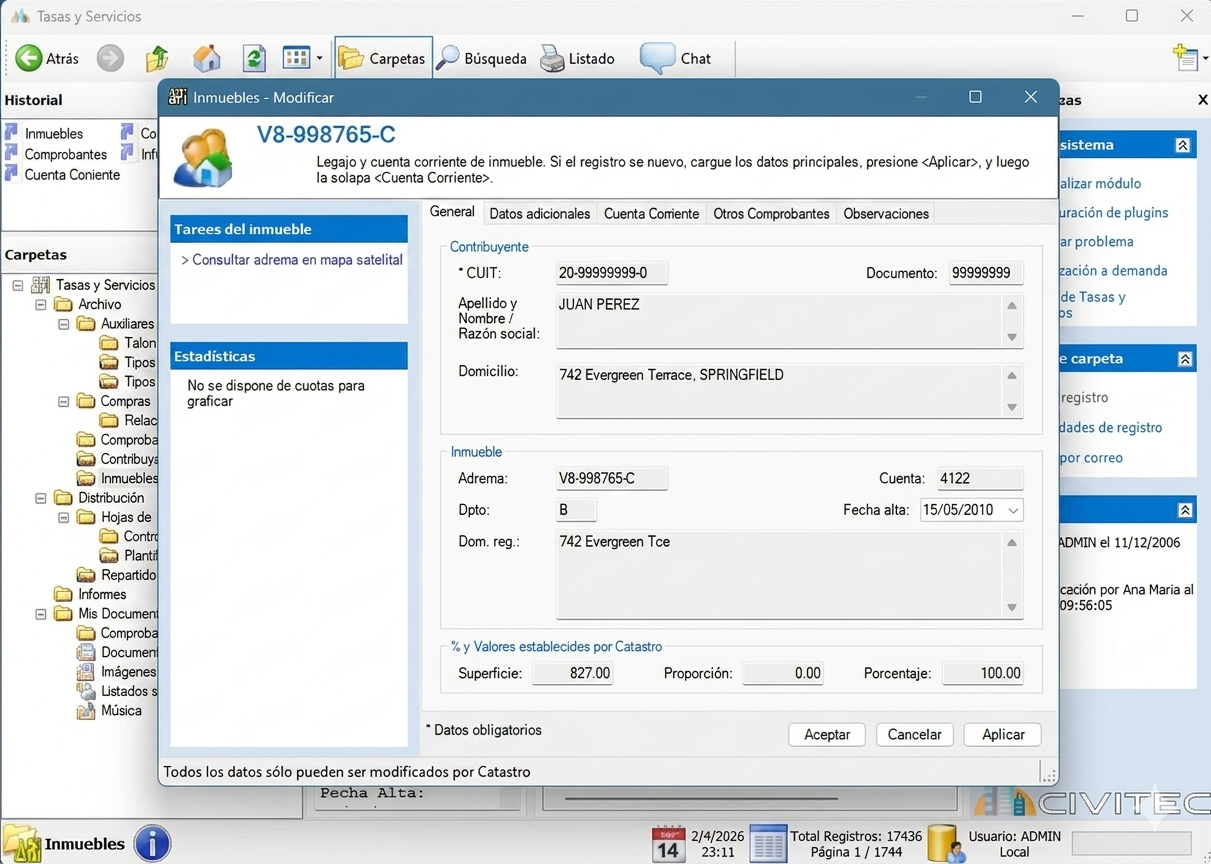1211x864 pixels.
Task: Click the user database icon in status bar
Action: (946, 844)
